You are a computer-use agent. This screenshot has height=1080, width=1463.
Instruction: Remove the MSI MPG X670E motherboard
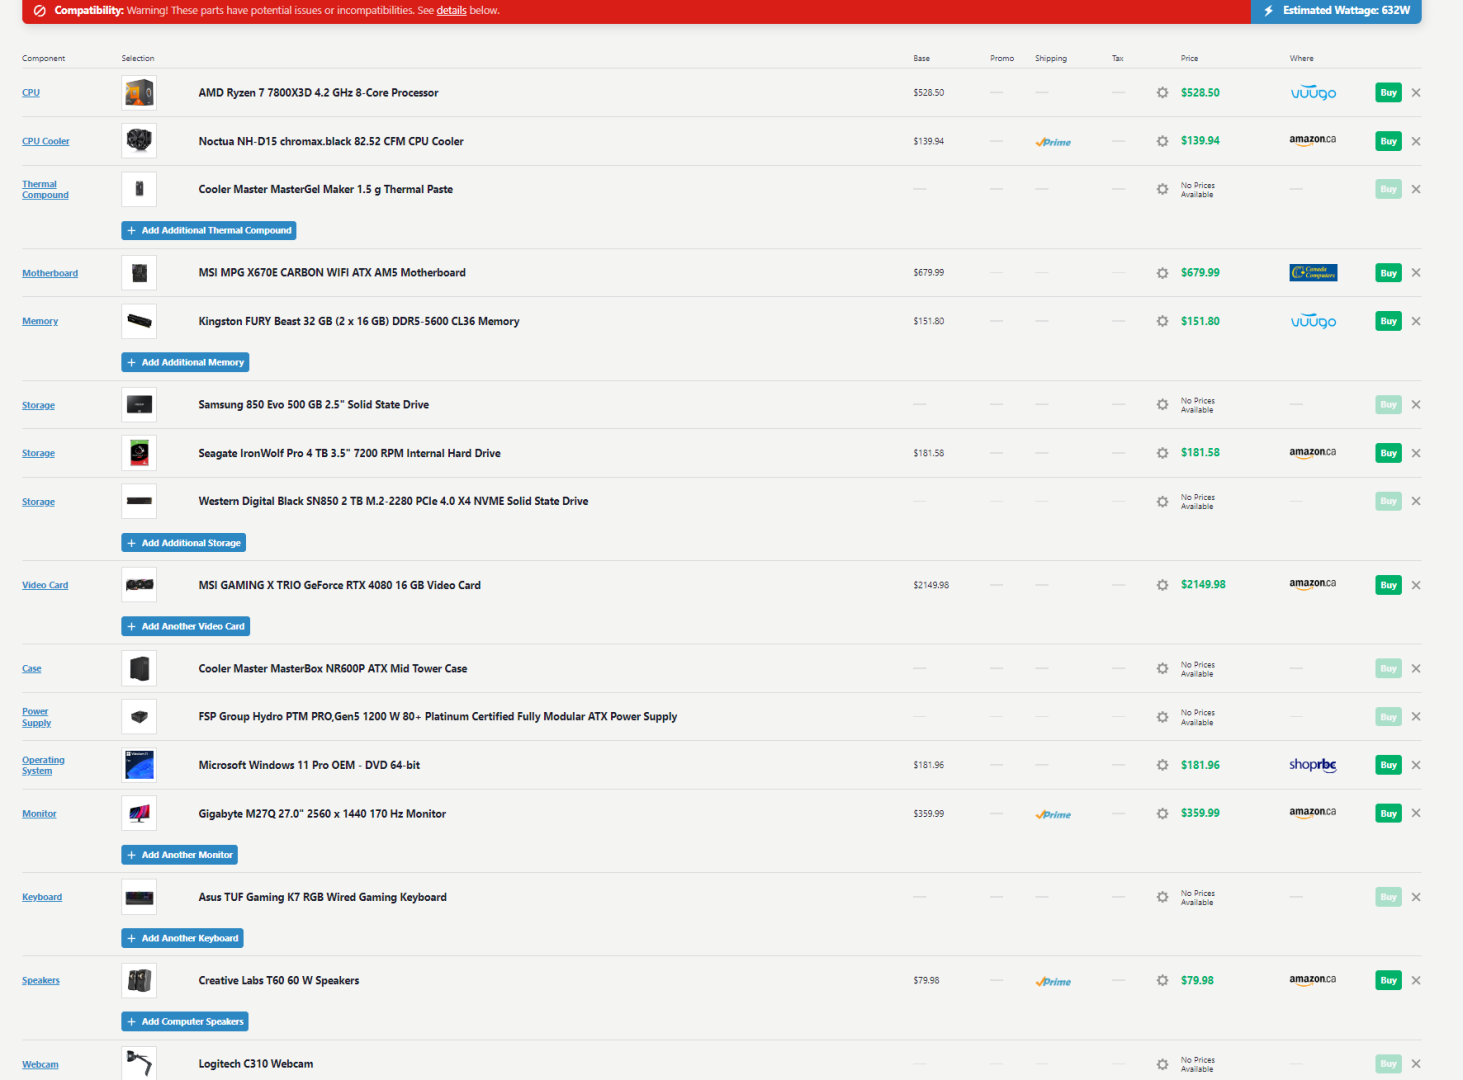[x=1416, y=273]
